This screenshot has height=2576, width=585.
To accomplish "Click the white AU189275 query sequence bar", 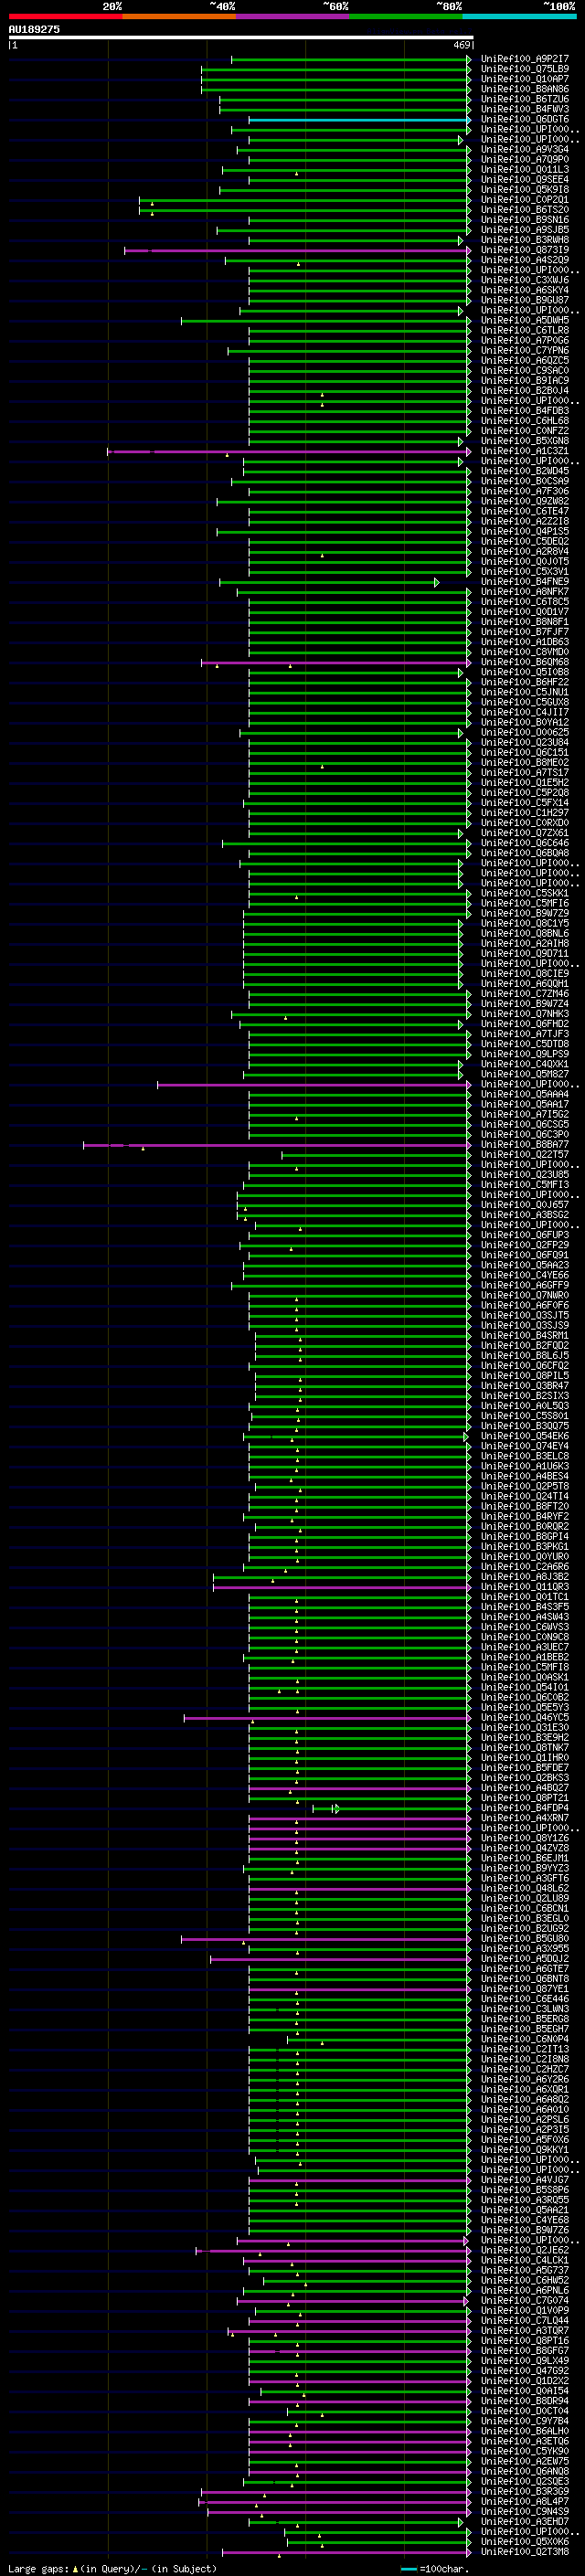I will [241, 37].
